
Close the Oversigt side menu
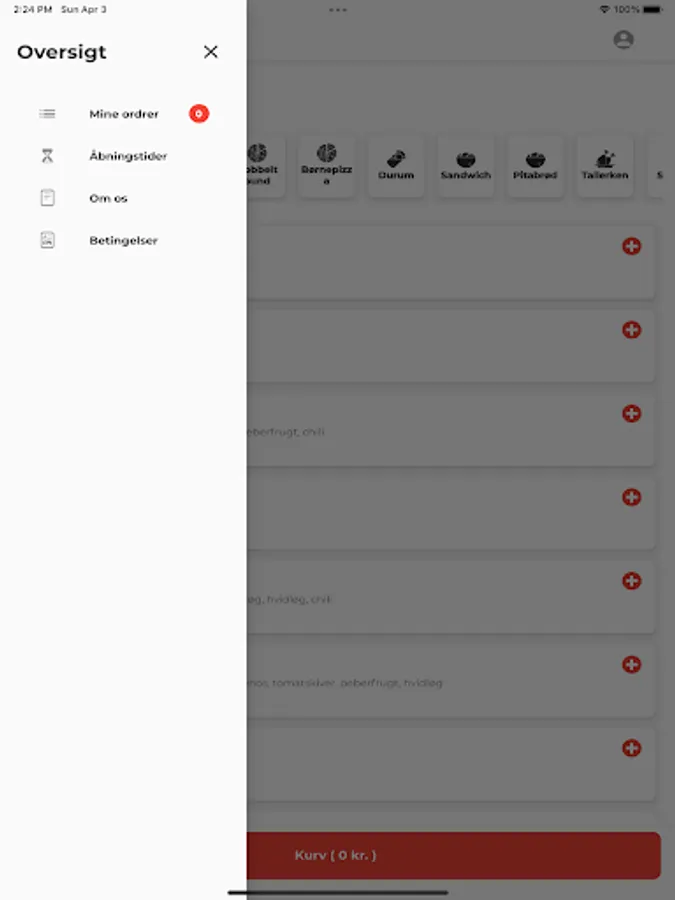[211, 52]
